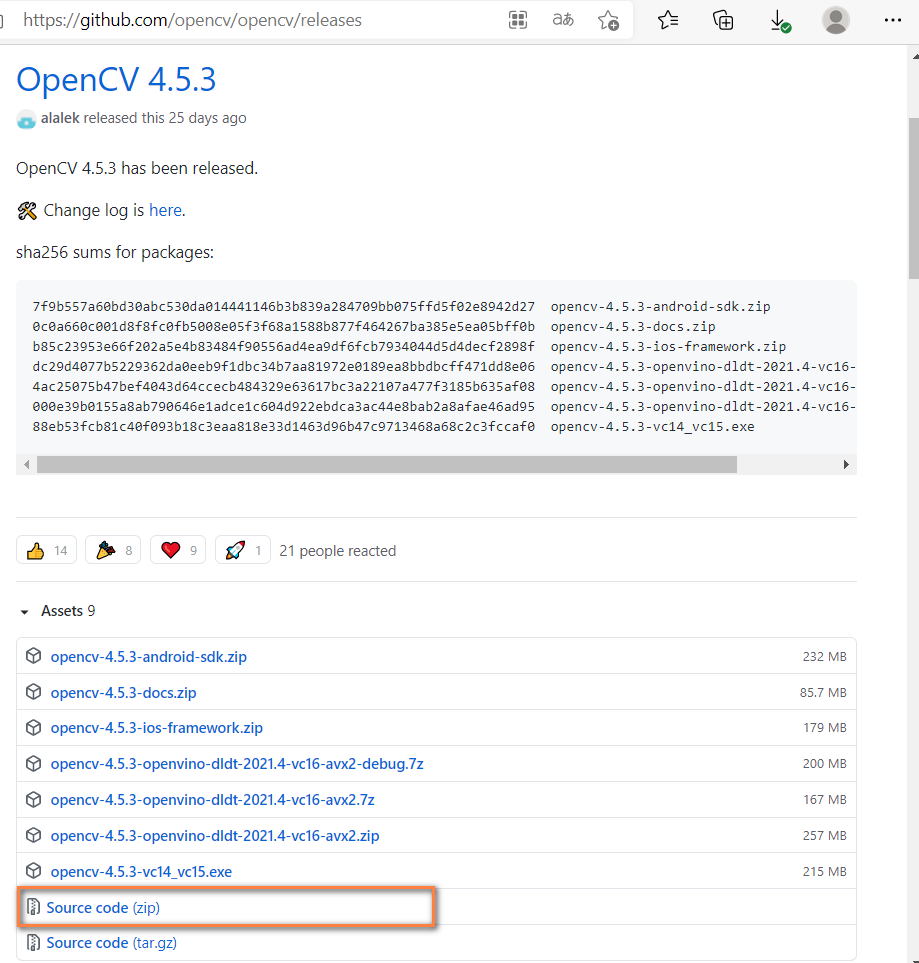Image resolution: width=919 pixels, height=963 pixels.
Task: Download opencv-4.5.3-docs.zip
Action: (x=123, y=693)
